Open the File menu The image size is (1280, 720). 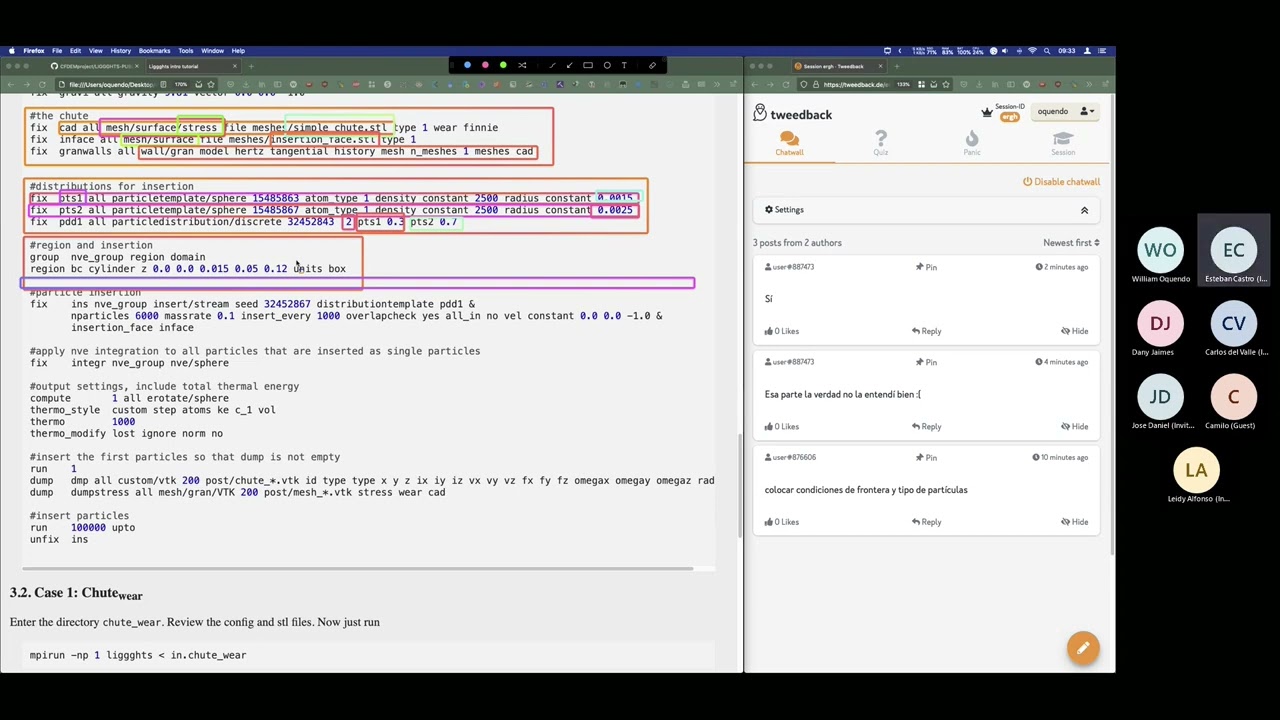(x=57, y=51)
